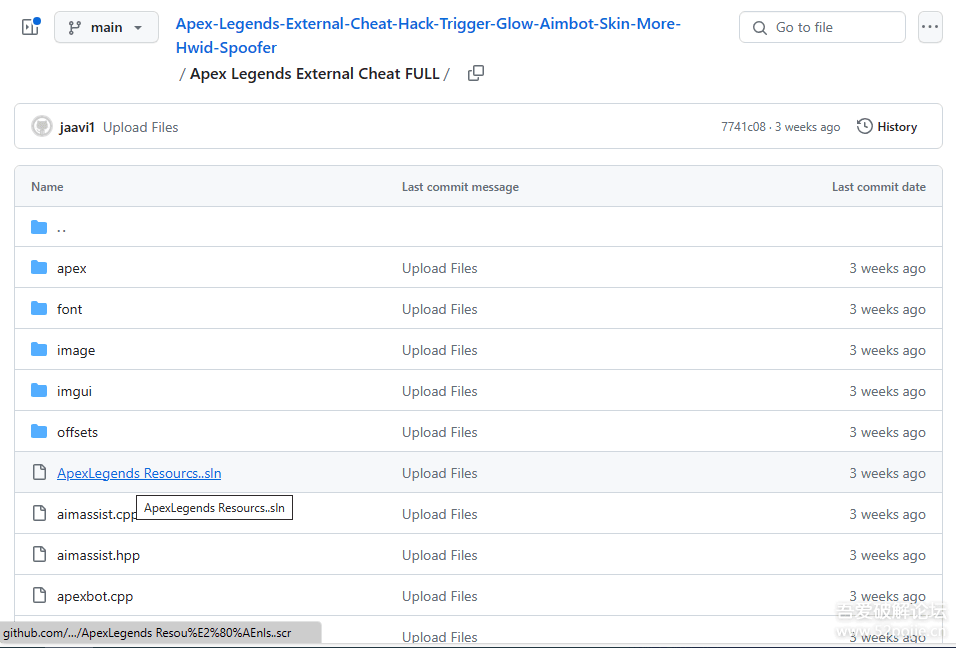The height and width of the screenshot is (648, 956).
Task: Click file icon of apexbot.cpp
Action: pos(39,595)
